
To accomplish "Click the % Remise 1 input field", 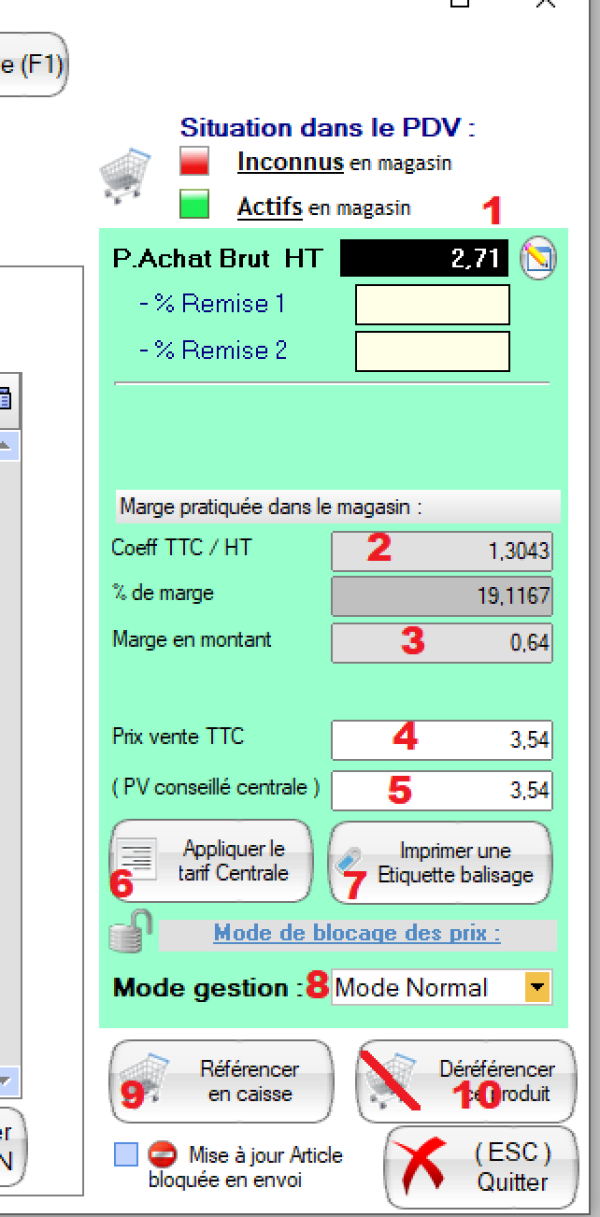I will click(x=432, y=304).
